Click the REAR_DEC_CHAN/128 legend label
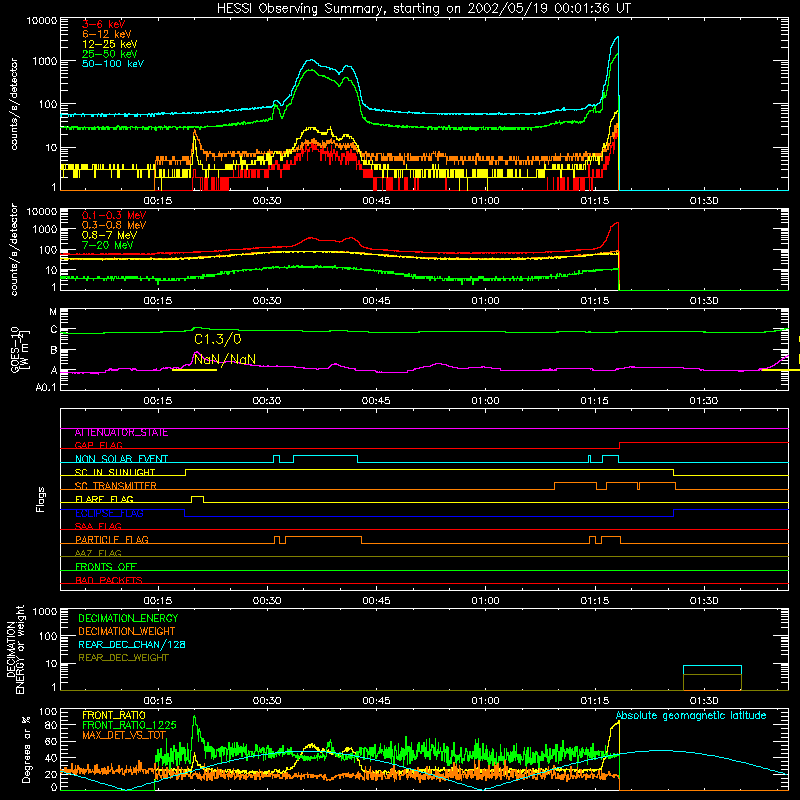Viewport: 800px width, 800px height. point(132,644)
